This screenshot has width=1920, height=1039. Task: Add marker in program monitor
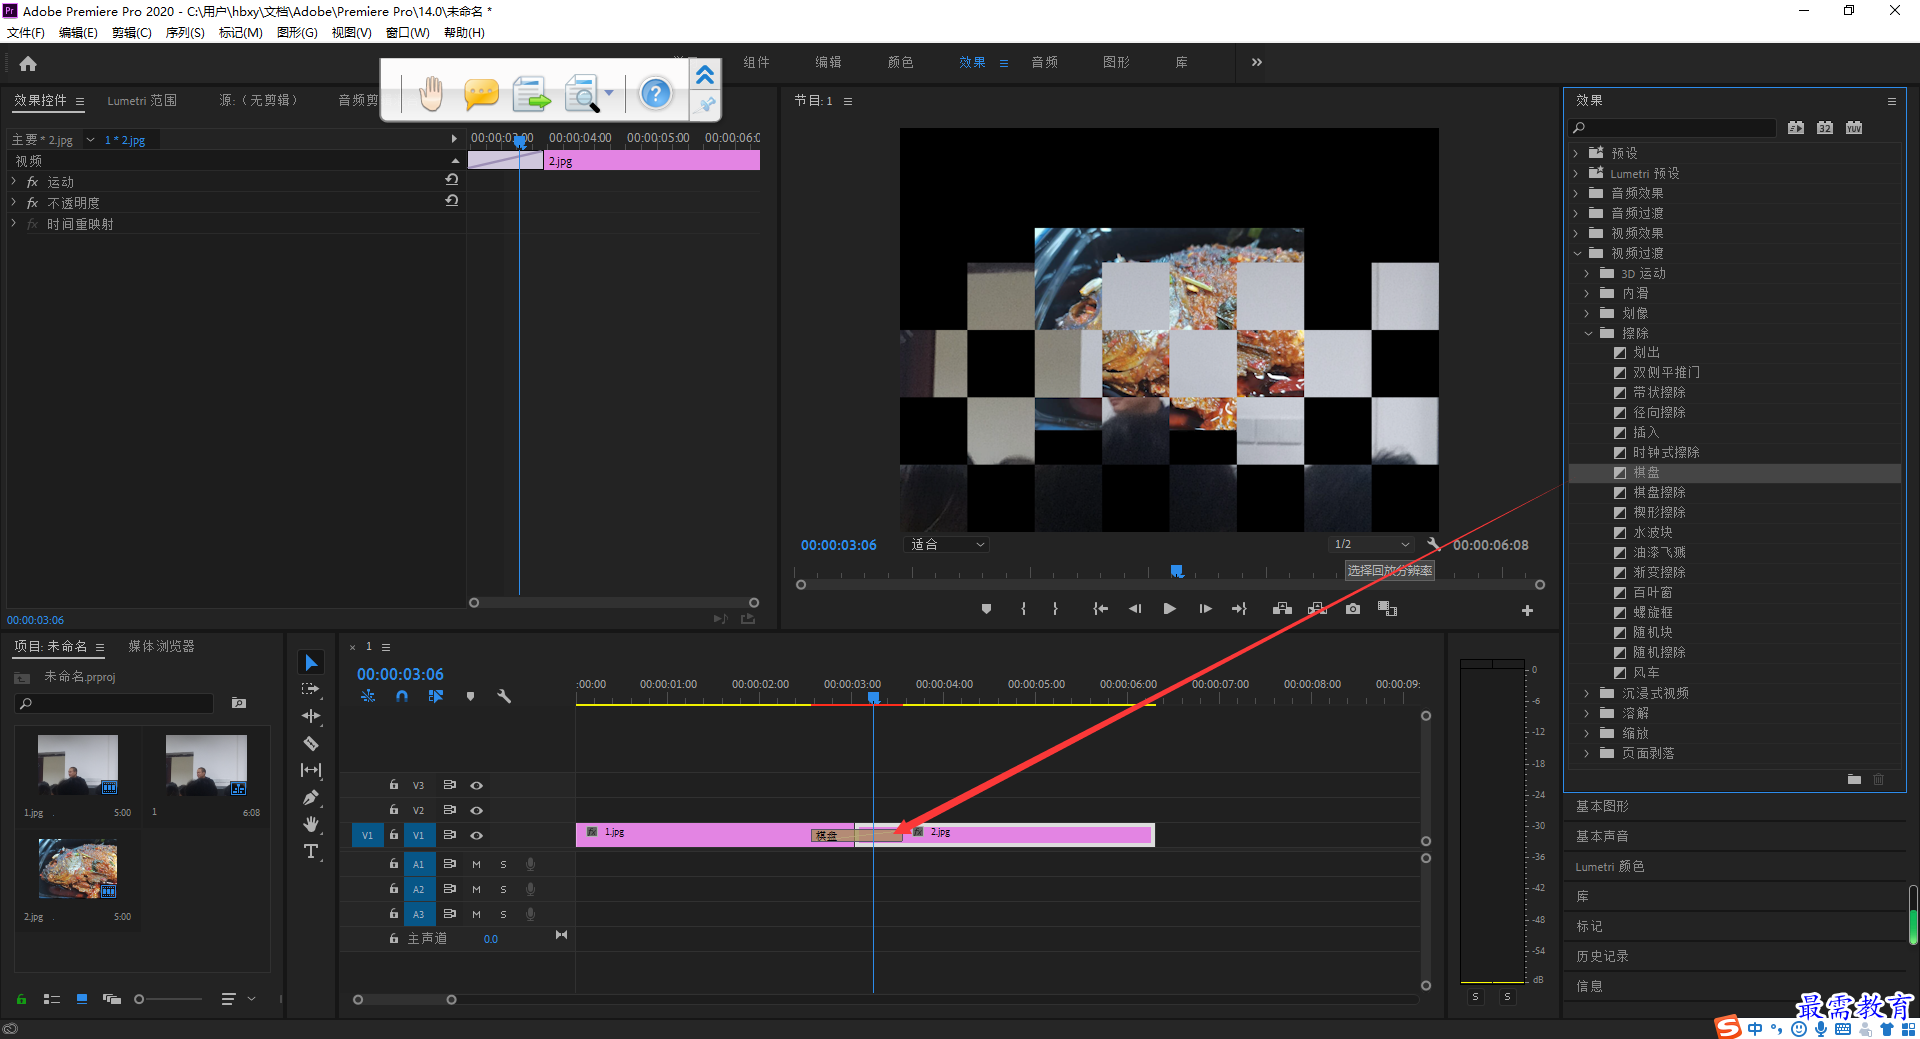(x=986, y=609)
